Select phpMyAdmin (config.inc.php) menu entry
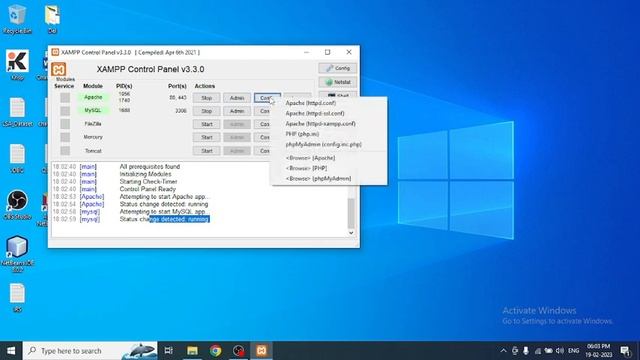The height and width of the screenshot is (360, 640). click(329, 144)
